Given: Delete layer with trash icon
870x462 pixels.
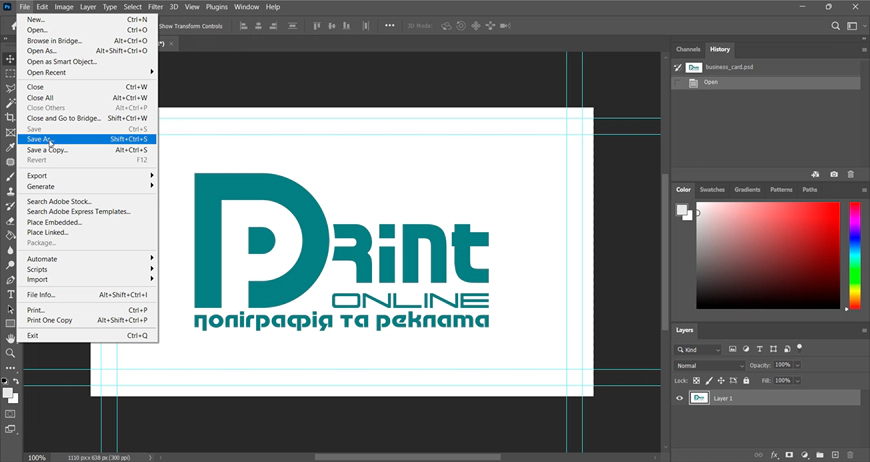Looking at the screenshot, I should pos(850,455).
